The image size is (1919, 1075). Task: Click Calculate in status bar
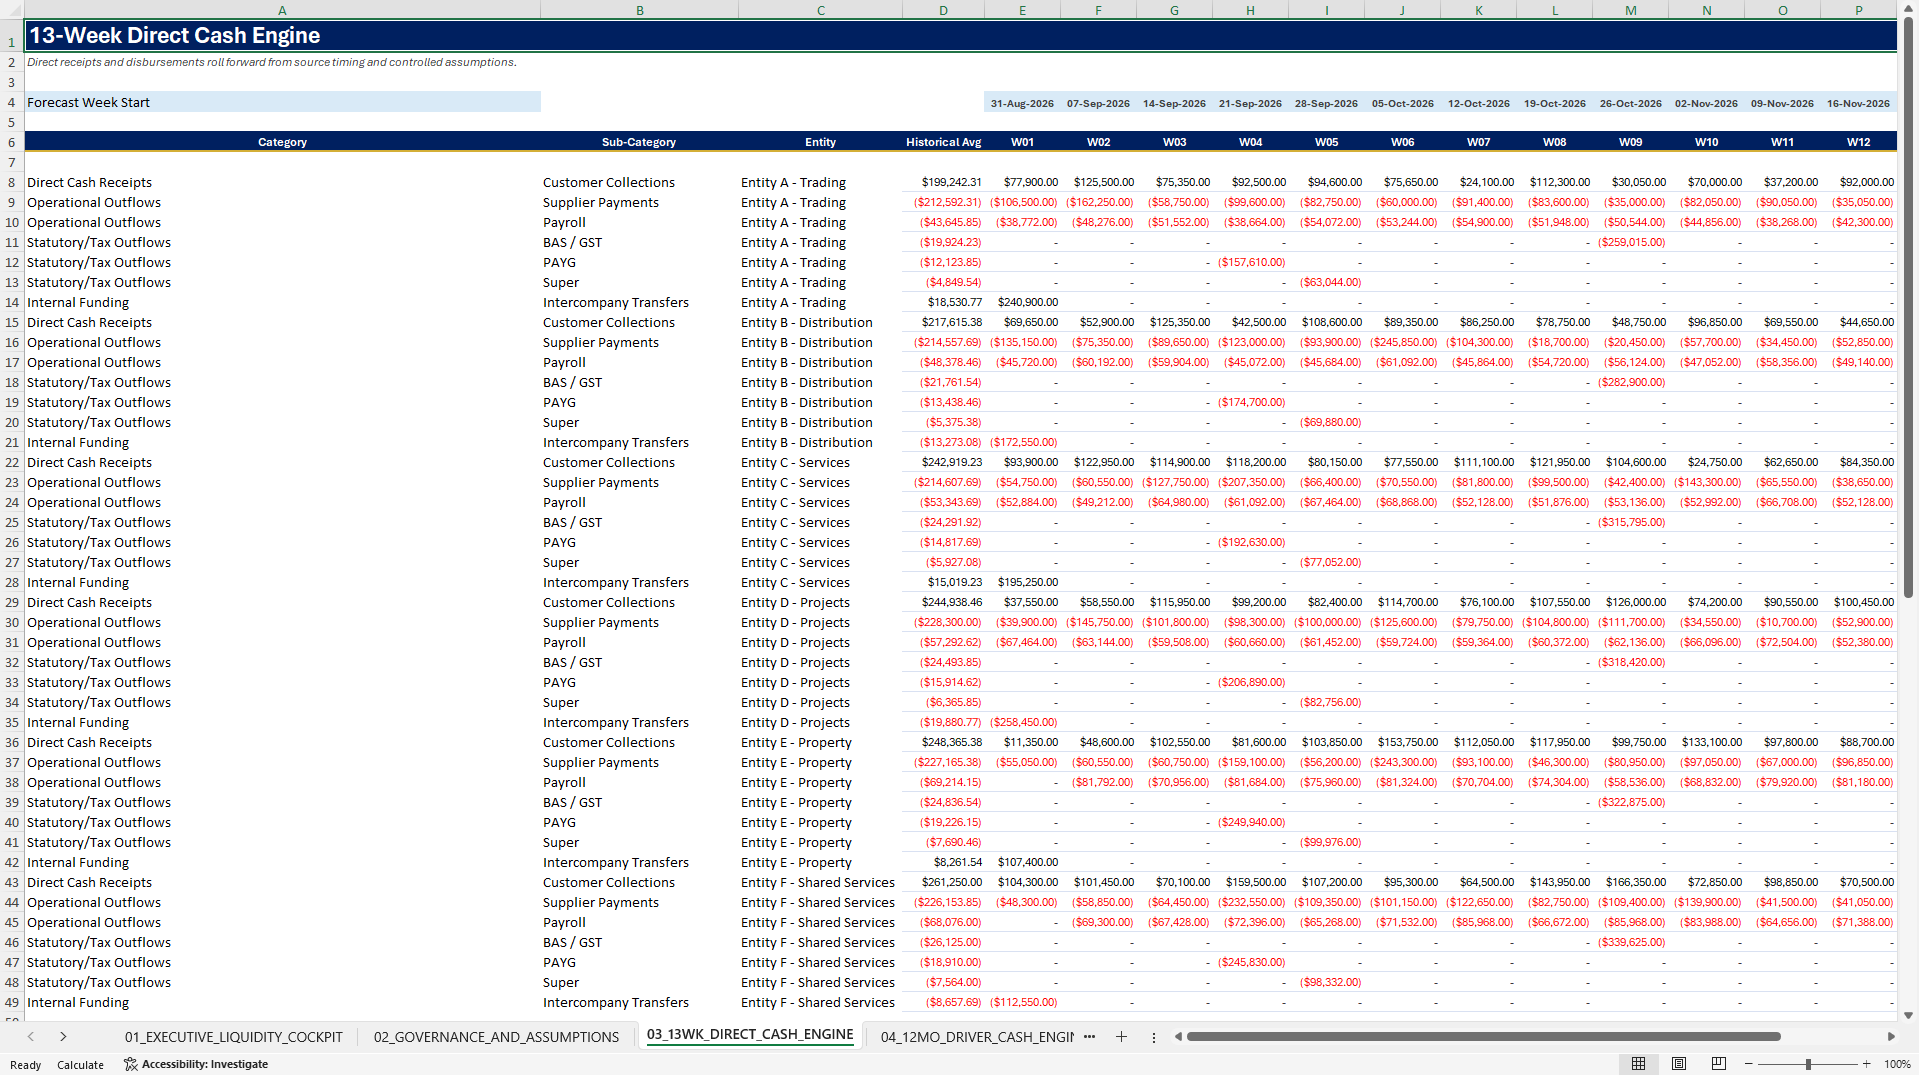[x=80, y=1065]
